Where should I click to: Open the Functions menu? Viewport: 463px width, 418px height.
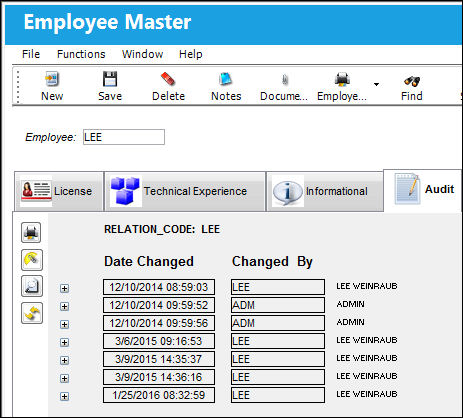(x=81, y=54)
